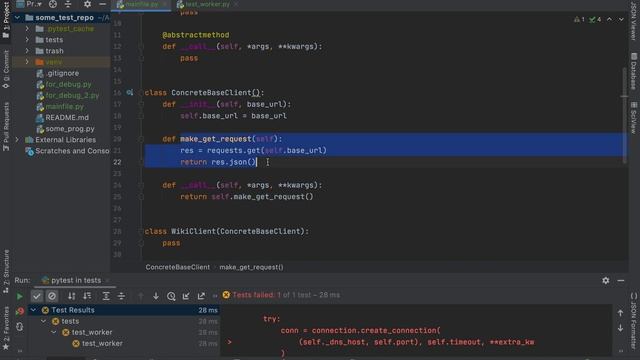Open the Favorites tool window tab
This screenshot has height=360, width=640.
(6, 329)
